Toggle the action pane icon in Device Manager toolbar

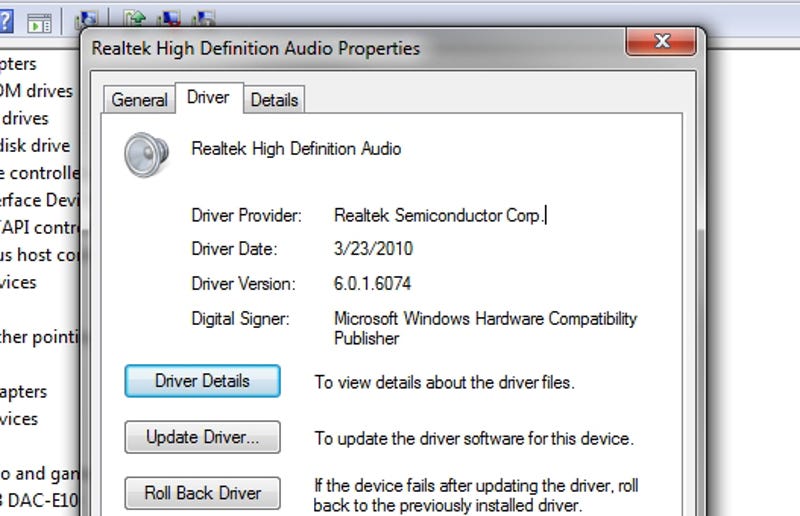(39, 23)
